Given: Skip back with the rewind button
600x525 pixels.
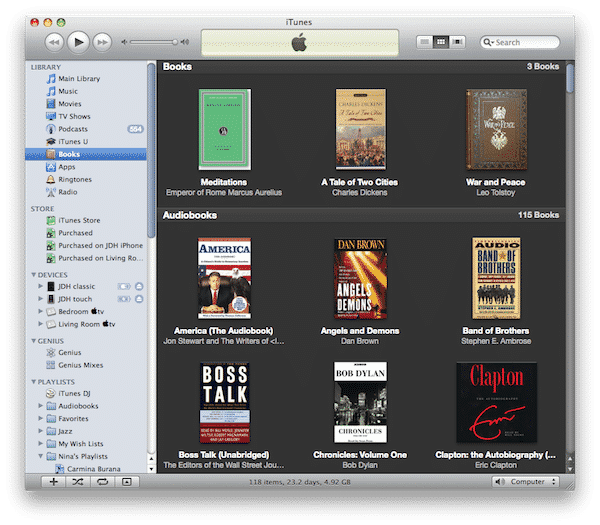Looking at the screenshot, I should point(54,42).
